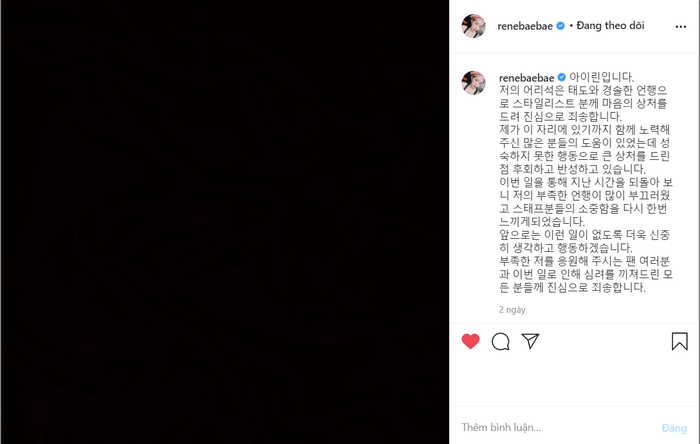Screen dimensions: 700x444
Task: Open the three-dots more options menu
Action: [x=681, y=27]
